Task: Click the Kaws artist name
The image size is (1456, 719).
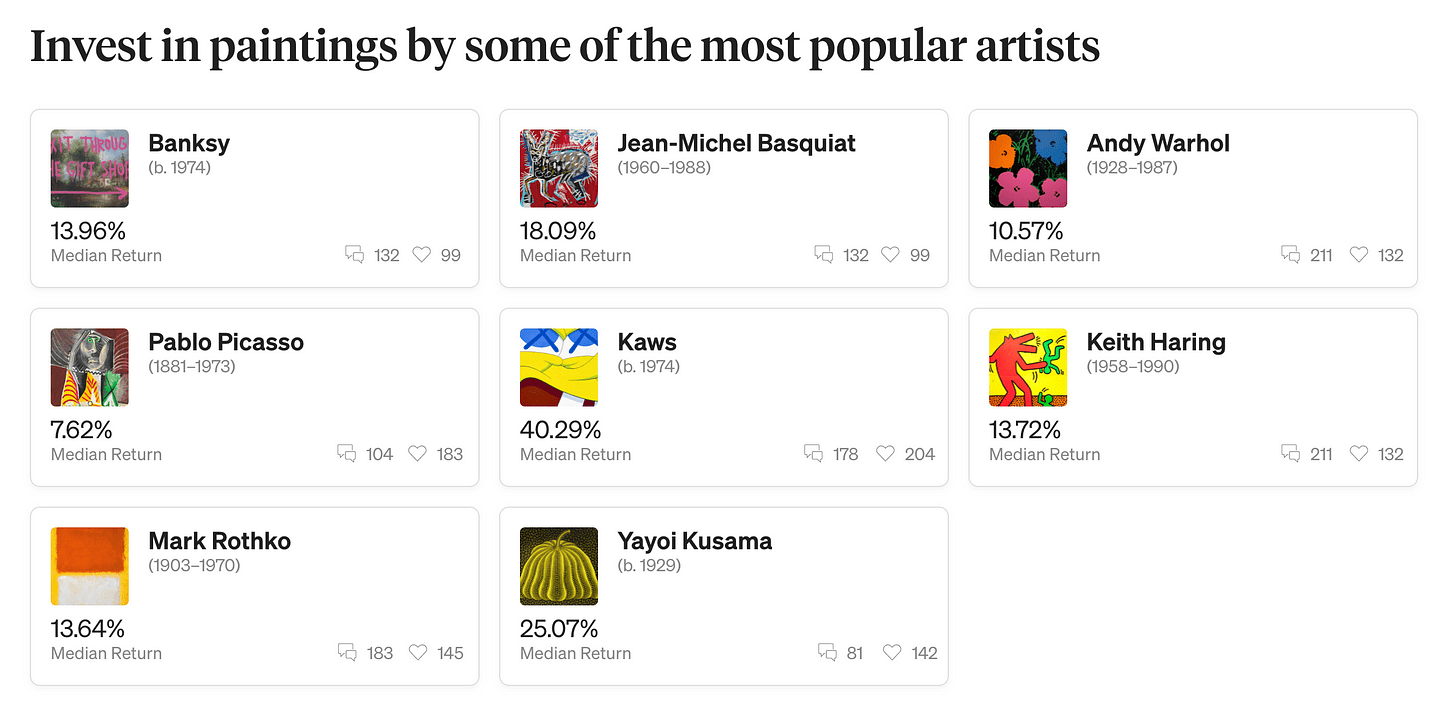Action: pyautogui.click(x=647, y=342)
